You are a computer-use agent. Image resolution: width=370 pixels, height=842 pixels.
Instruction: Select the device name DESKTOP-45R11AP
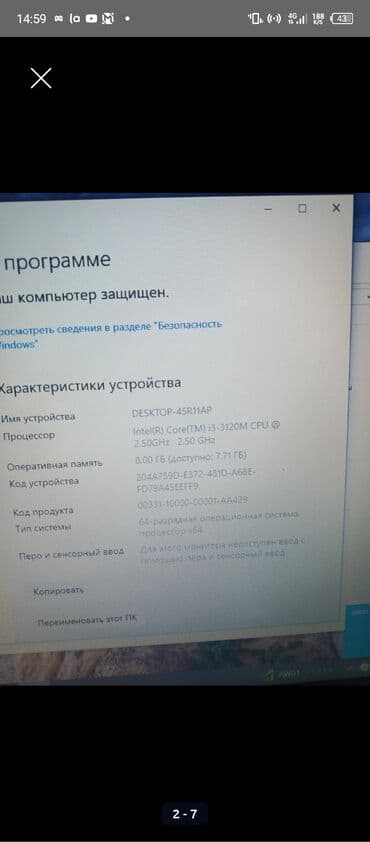pyautogui.click(x=172, y=412)
